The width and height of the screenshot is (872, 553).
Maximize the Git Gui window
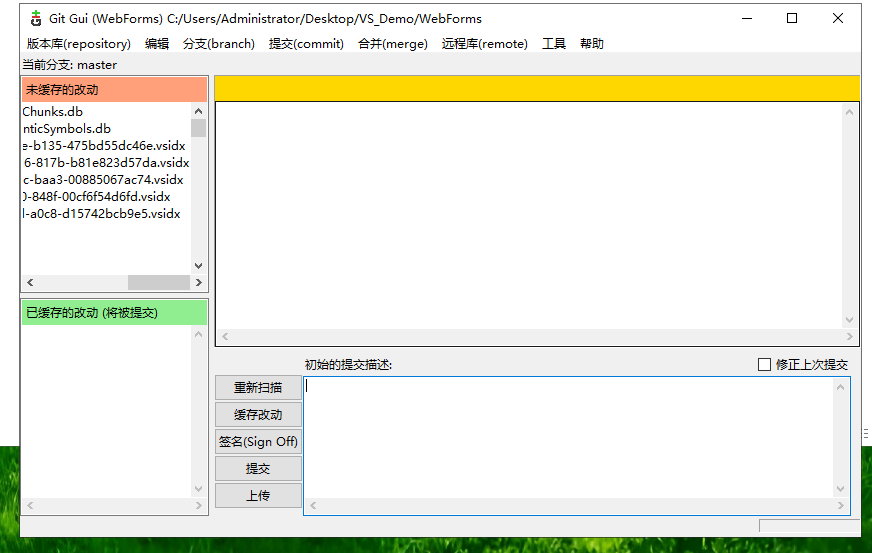(x=792, y=18)
